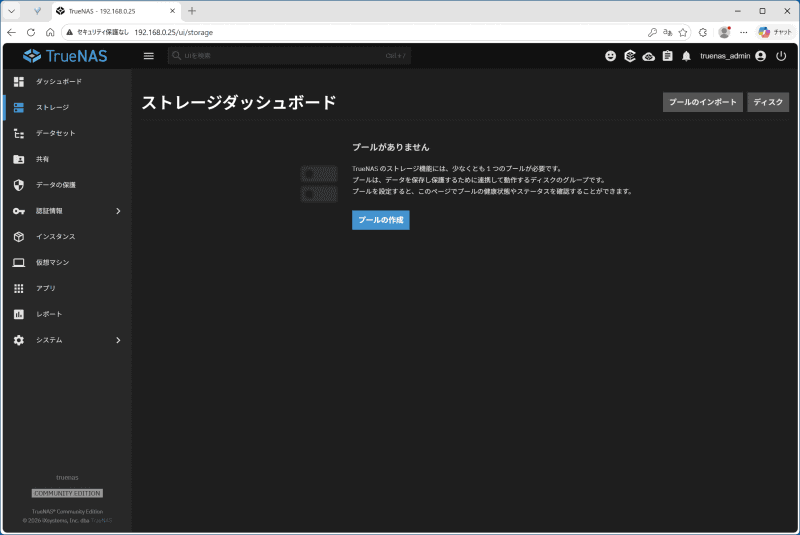800x535 pixels.
Task: Click the TrueNAS Connect cloud icon
Action: (x=648, y=56)
